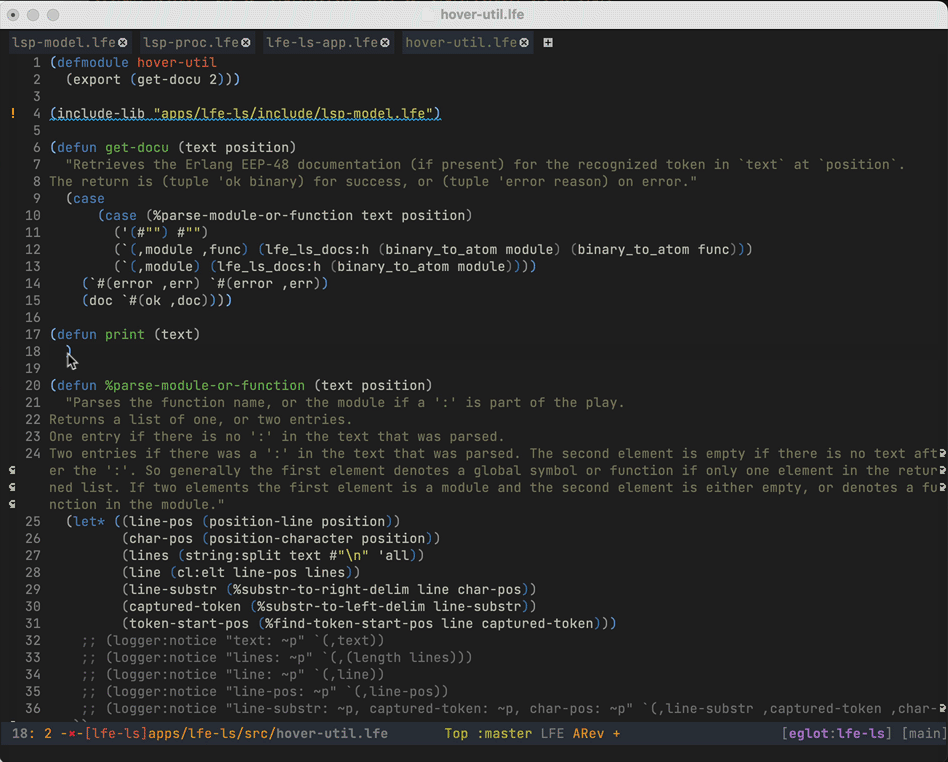Viewport: 948px width, 762px height.
Task: Close the lsp-model.lfe tab
Action: 123,42
